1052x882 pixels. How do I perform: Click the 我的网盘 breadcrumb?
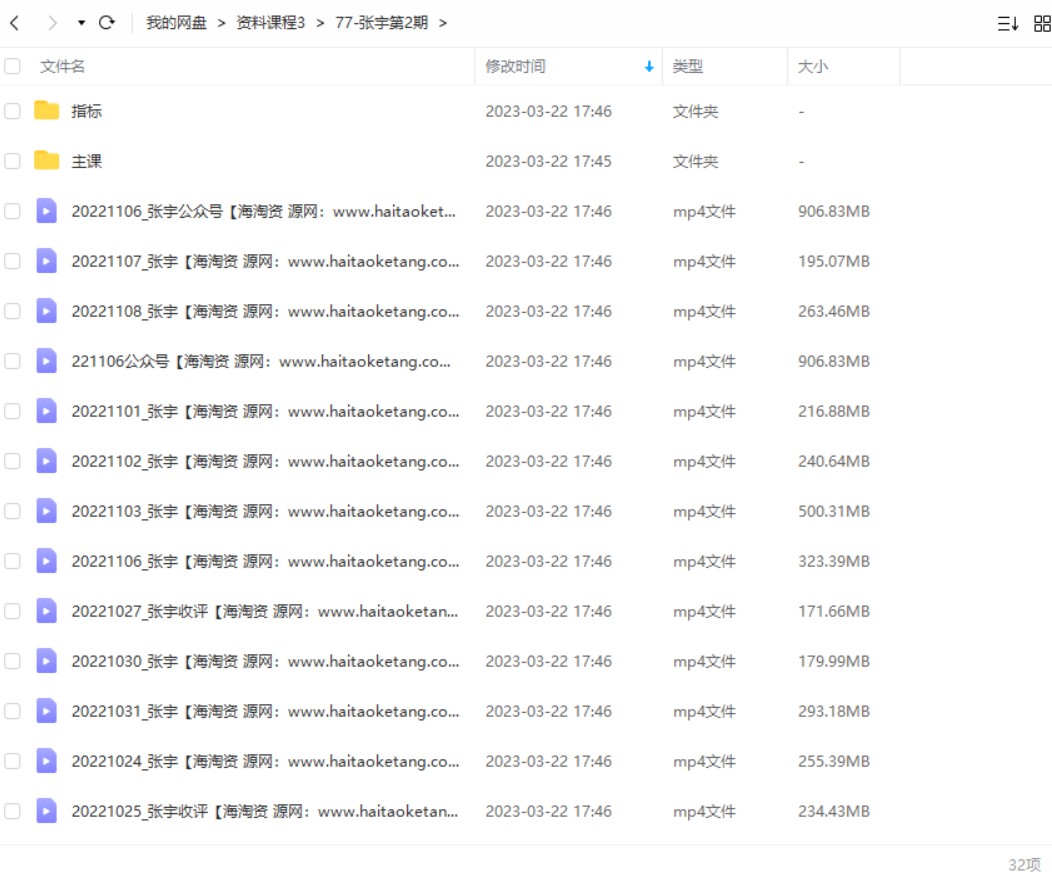coord(176,23)
